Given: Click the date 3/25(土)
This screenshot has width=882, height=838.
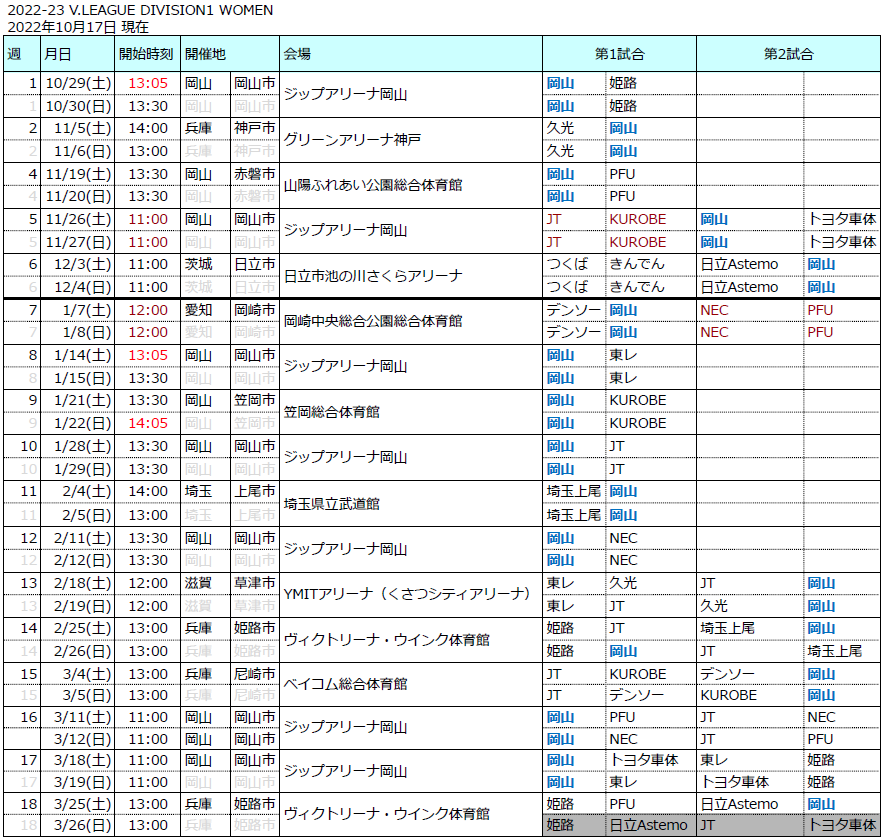Looking at the screenshot, I should click(x=83, y=804).
